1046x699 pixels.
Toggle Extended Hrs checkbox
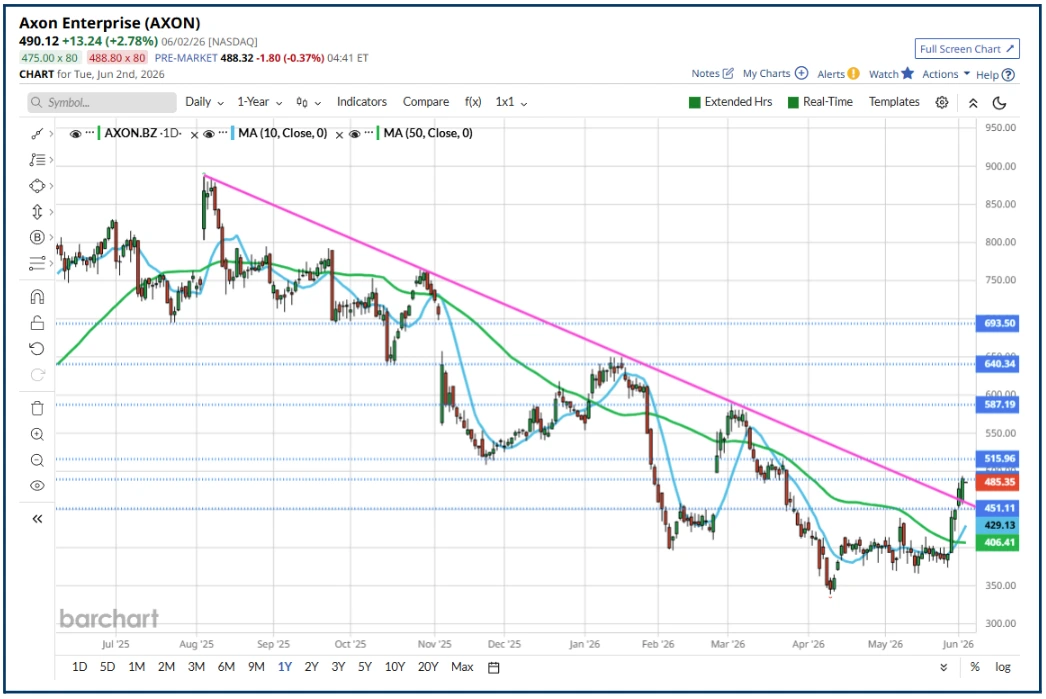(694, 103)
